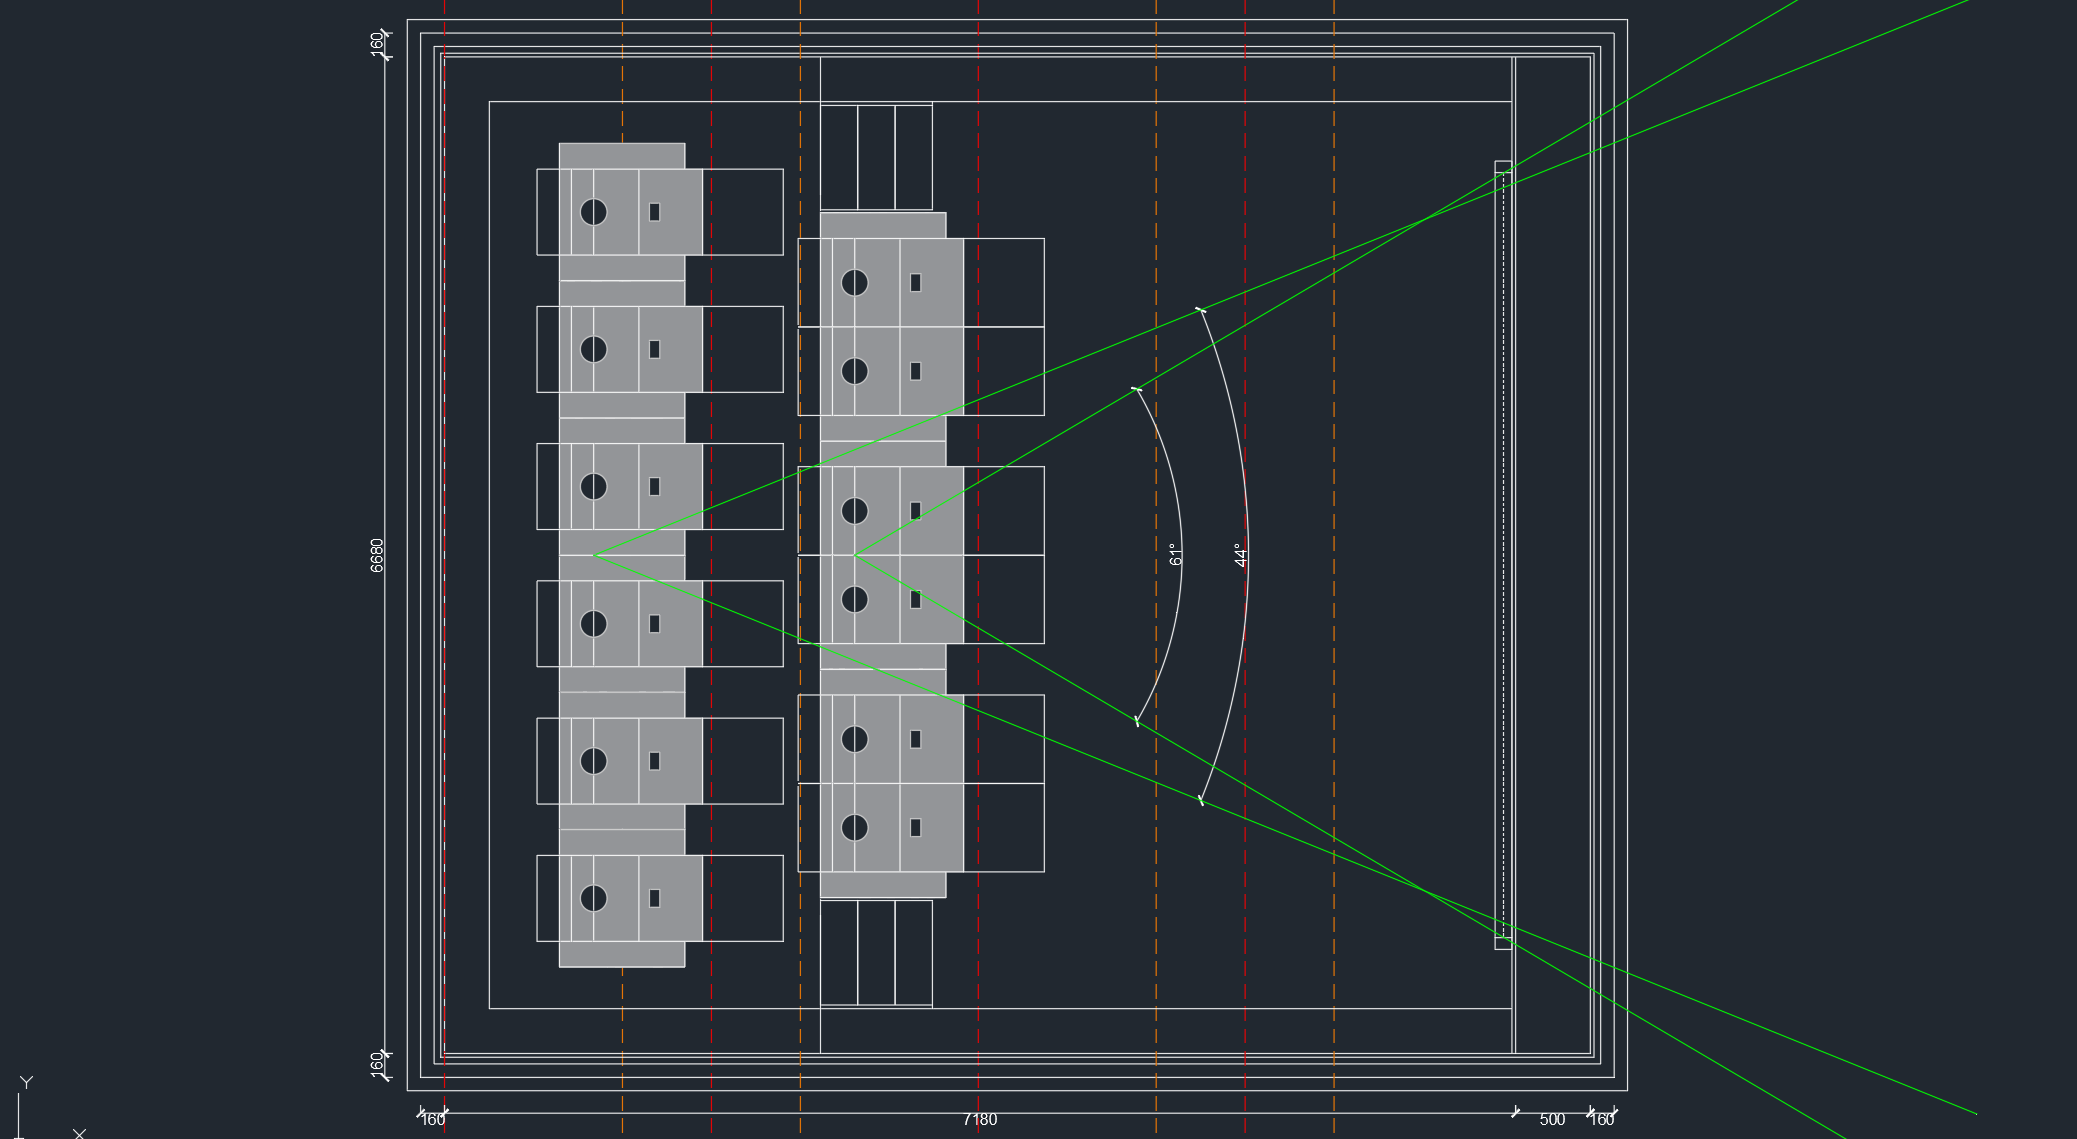
Task: Click the UCS X axis icon label
Action: click(x=79, y=1133)
